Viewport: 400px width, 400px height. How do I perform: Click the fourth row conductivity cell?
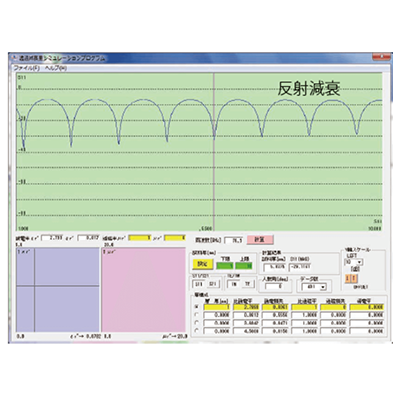pos(367,331)
